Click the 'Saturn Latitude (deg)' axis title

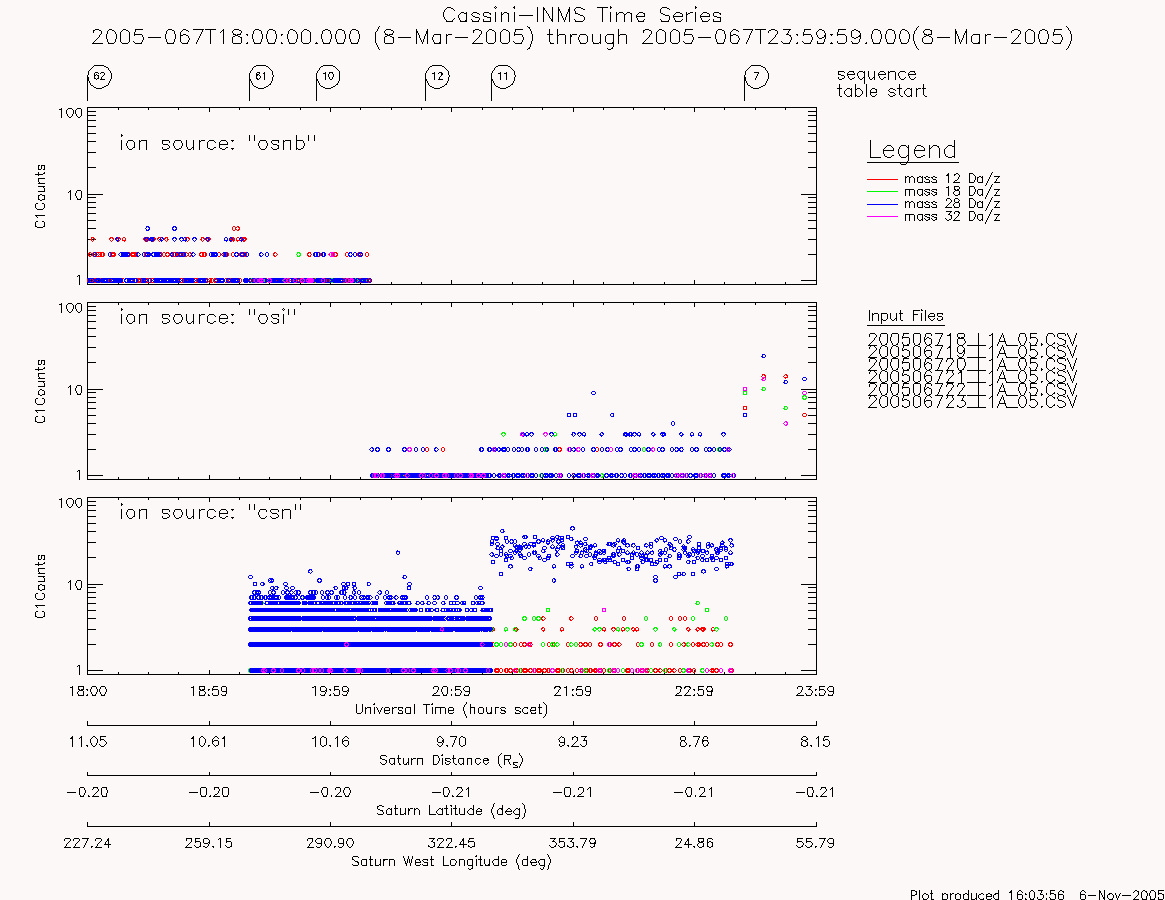click(x=452, y=811)
